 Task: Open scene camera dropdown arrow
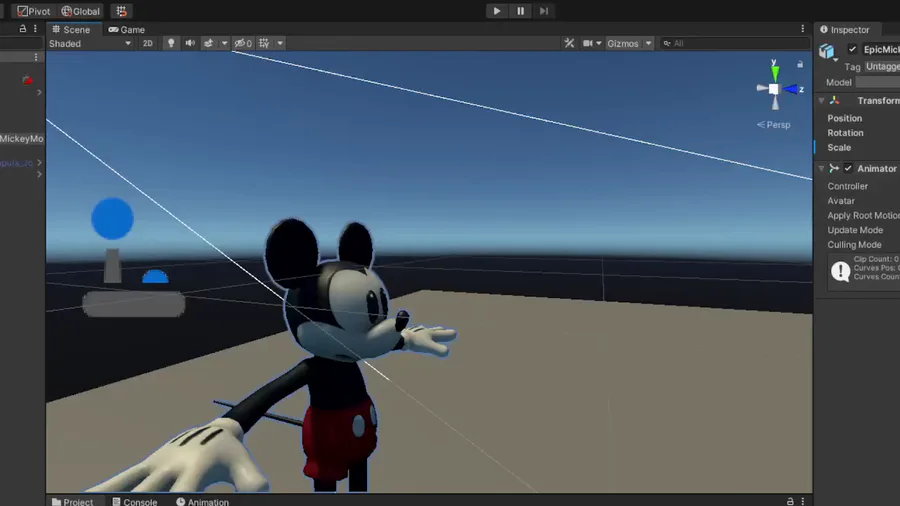point(599,44)
